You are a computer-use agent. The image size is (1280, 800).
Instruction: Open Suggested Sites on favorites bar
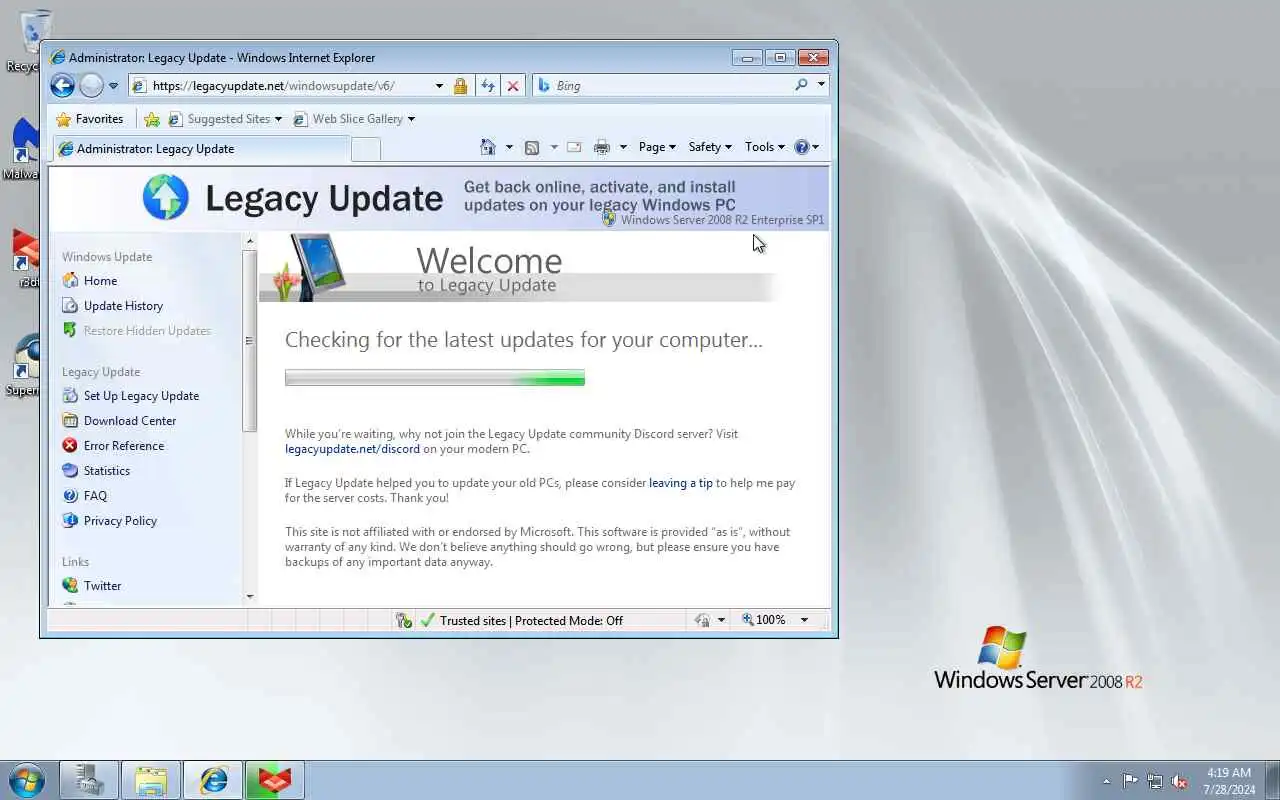pyautogui.click(x=225, y=119)
